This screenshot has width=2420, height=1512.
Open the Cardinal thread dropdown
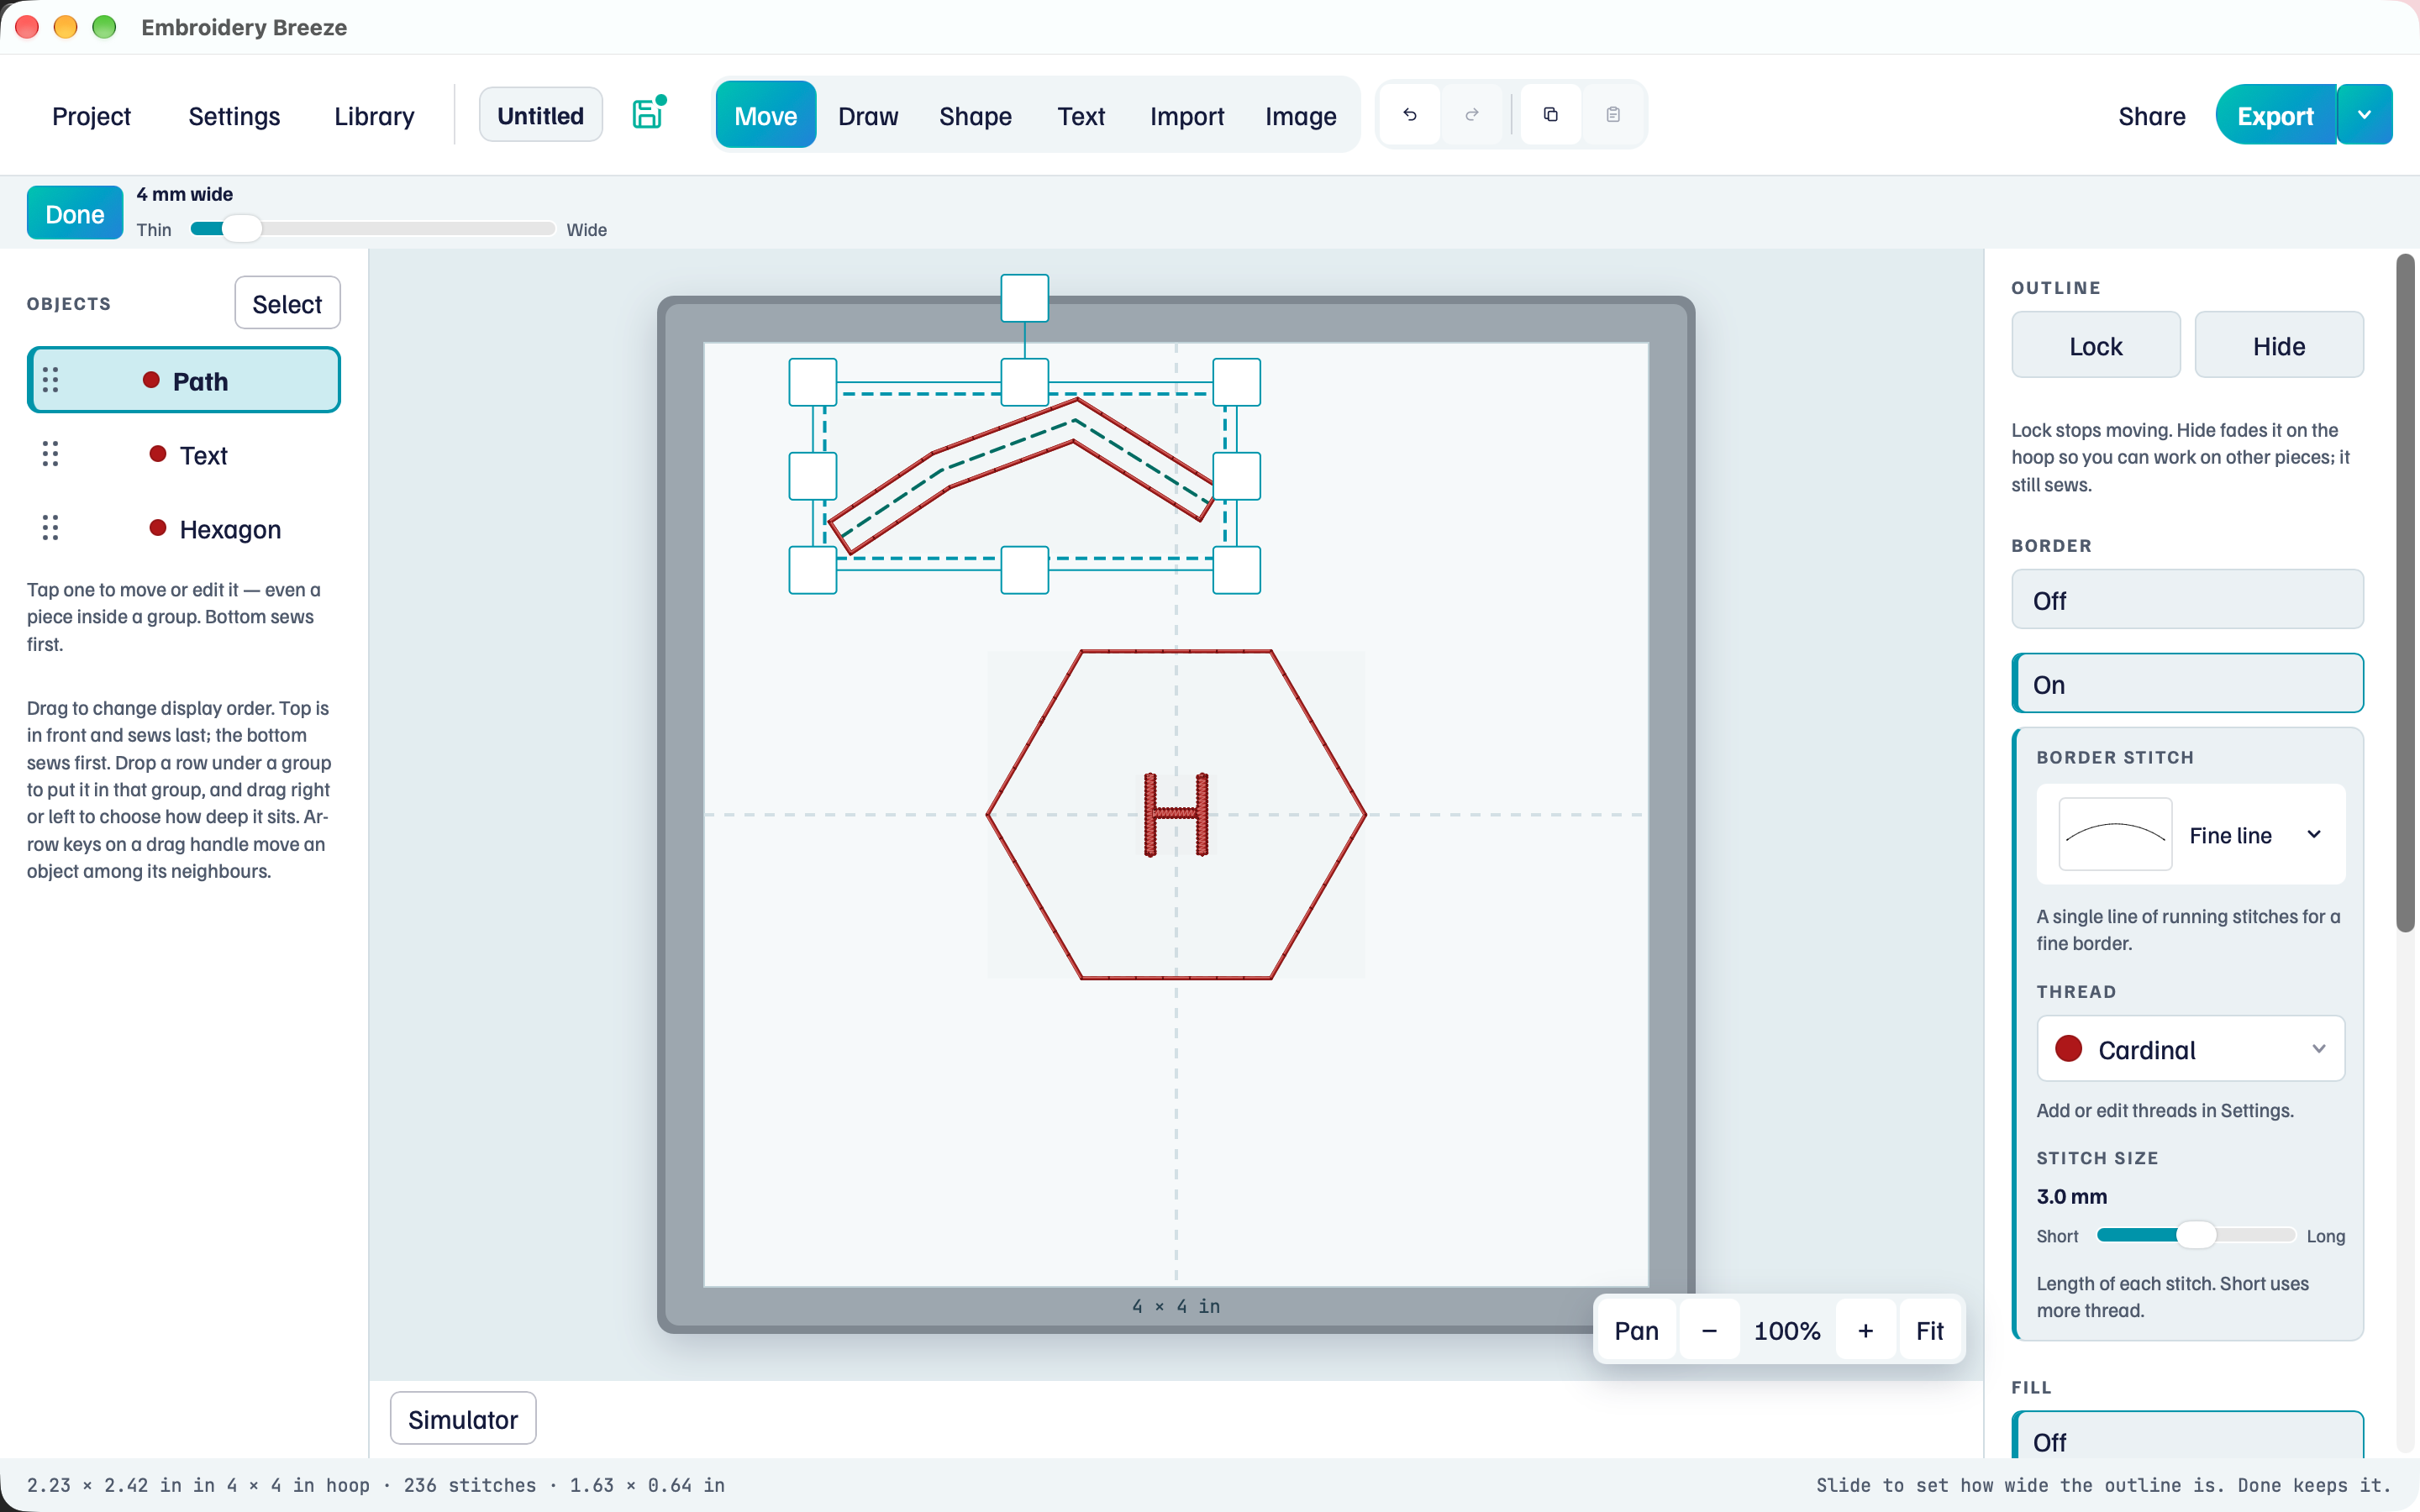pos(2191,1048)
